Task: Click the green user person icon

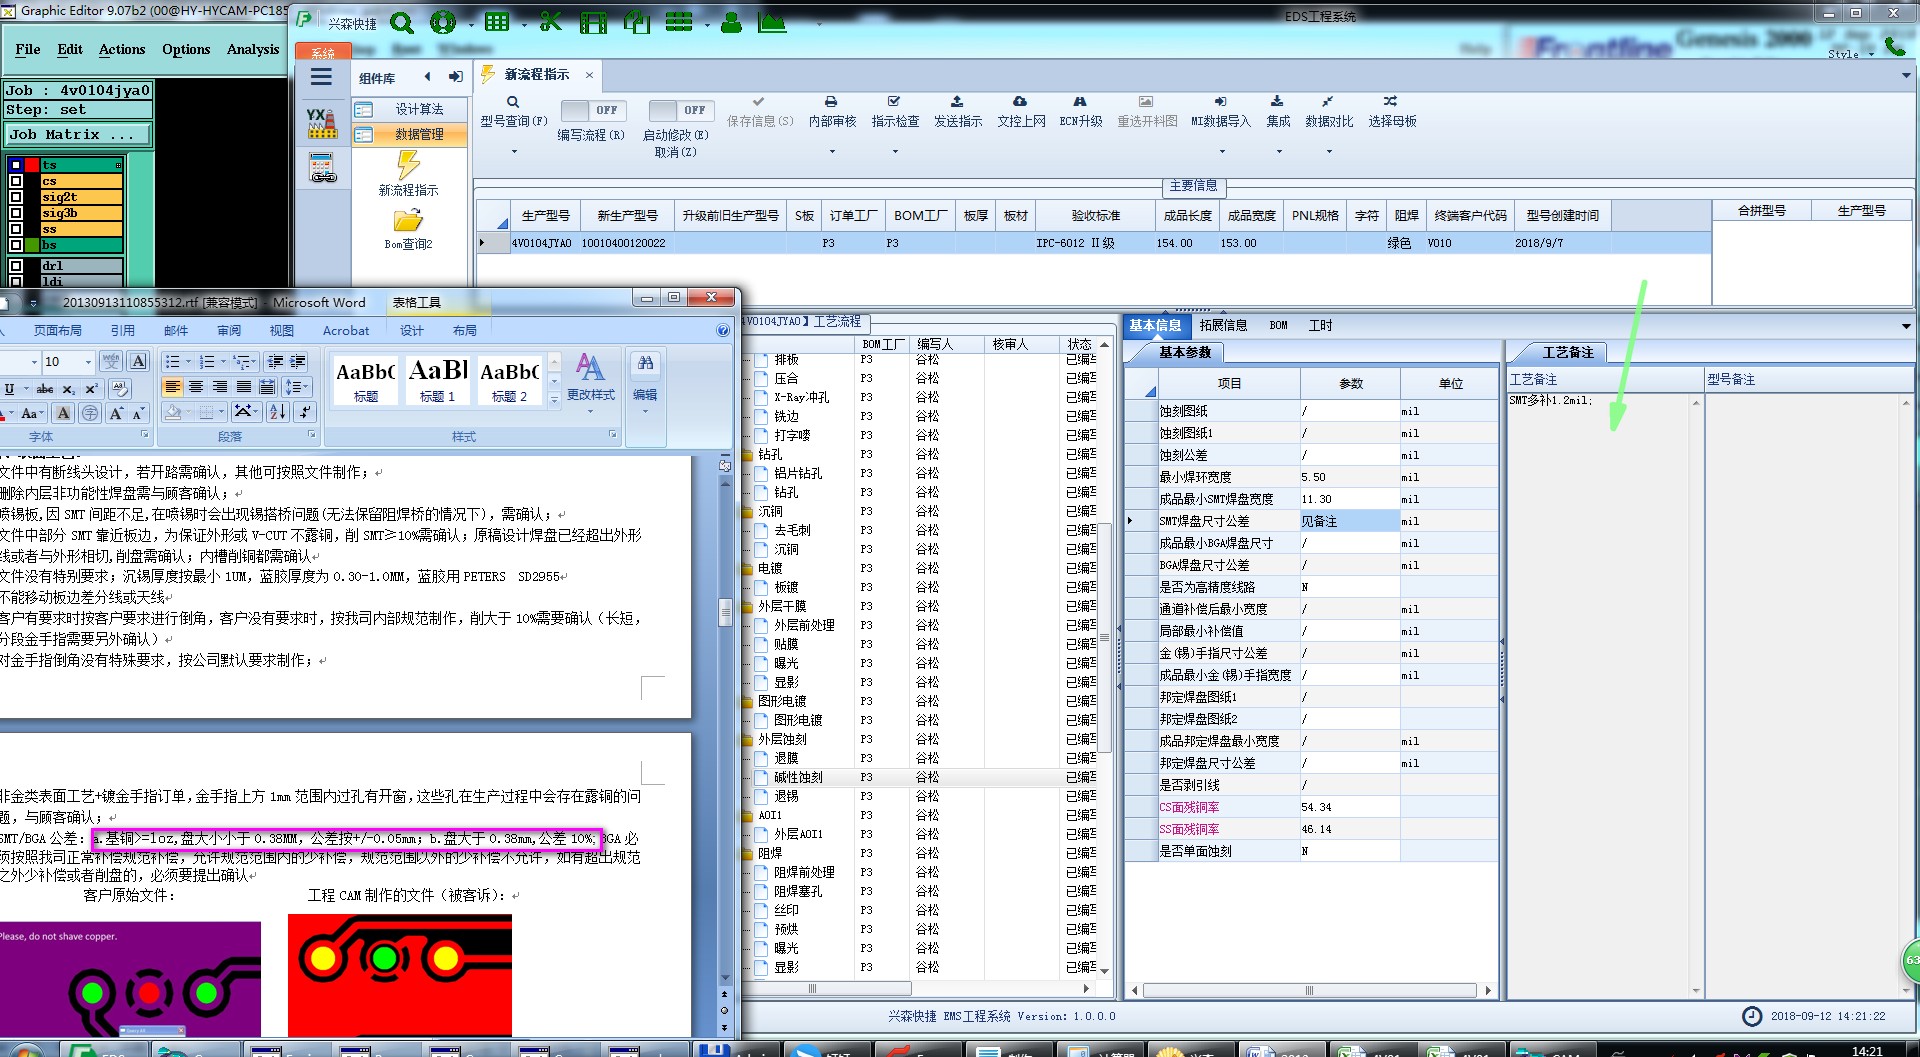Action: click(x=731, y=22)
